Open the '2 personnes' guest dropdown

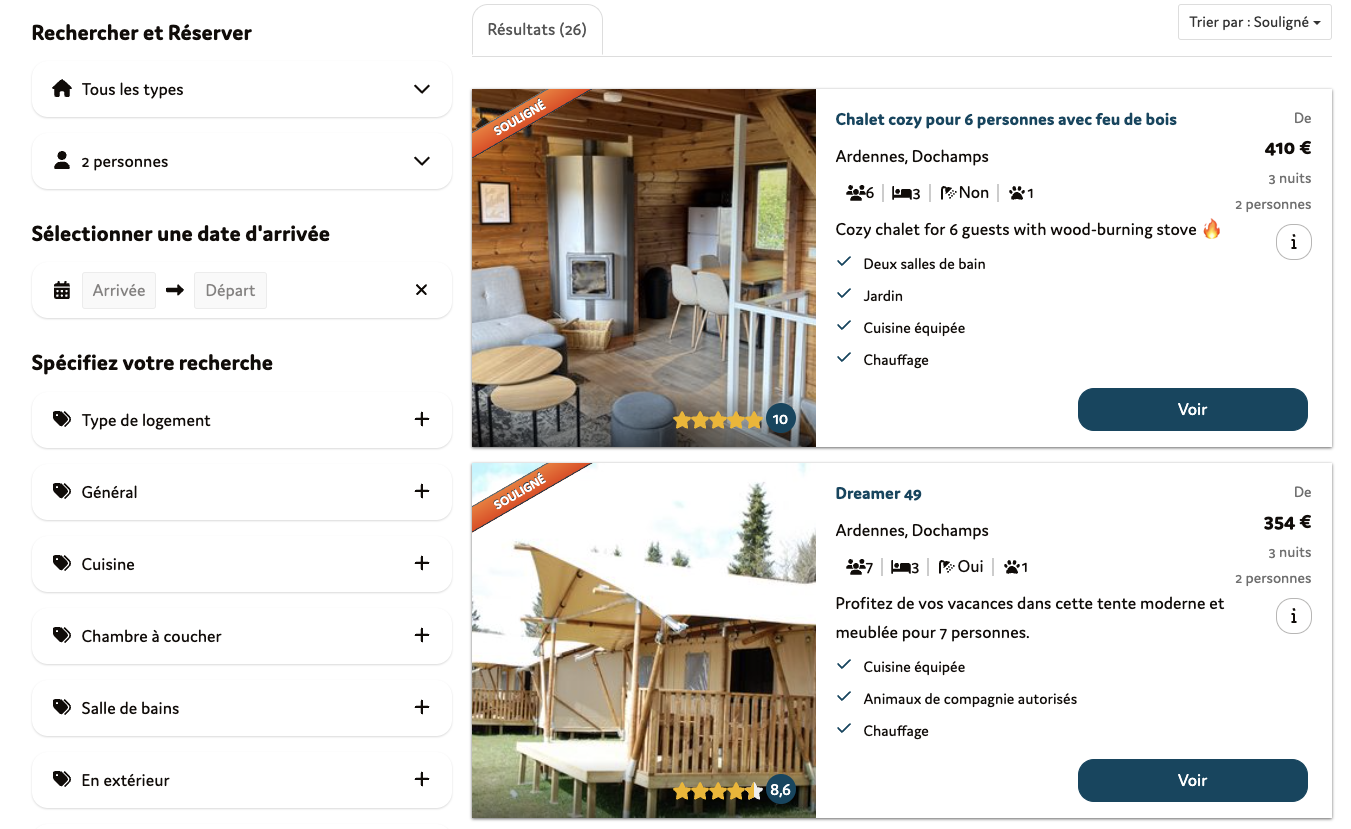pyautogui.click(x=241, y=161)
